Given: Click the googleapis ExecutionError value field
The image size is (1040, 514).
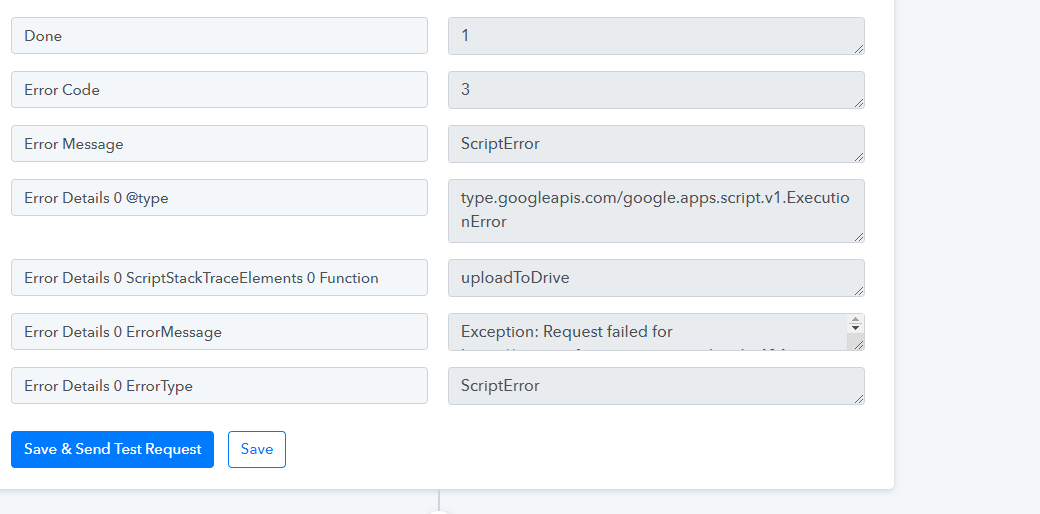Looking at the screenshot, I should [656, 211].
